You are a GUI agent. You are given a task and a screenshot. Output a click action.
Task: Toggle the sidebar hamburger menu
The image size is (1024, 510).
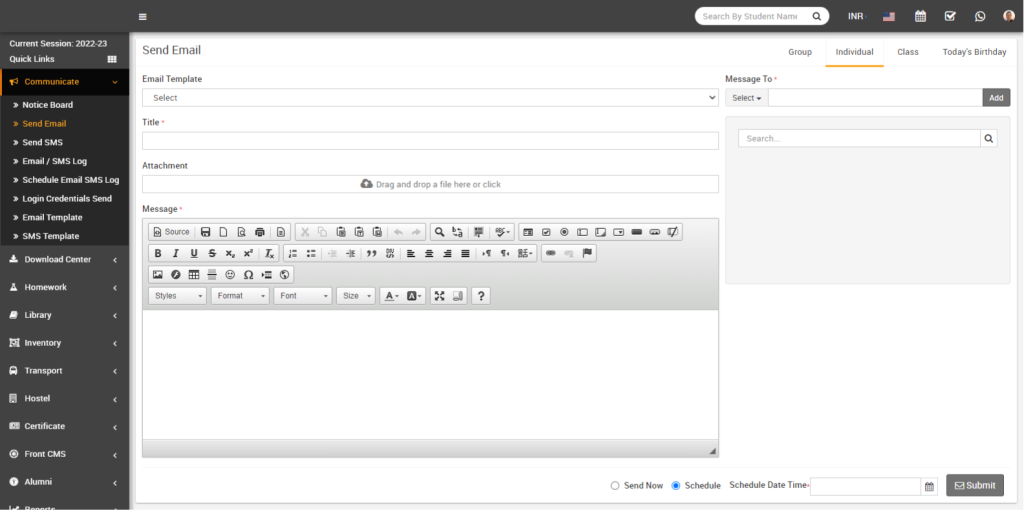[143, 17]
